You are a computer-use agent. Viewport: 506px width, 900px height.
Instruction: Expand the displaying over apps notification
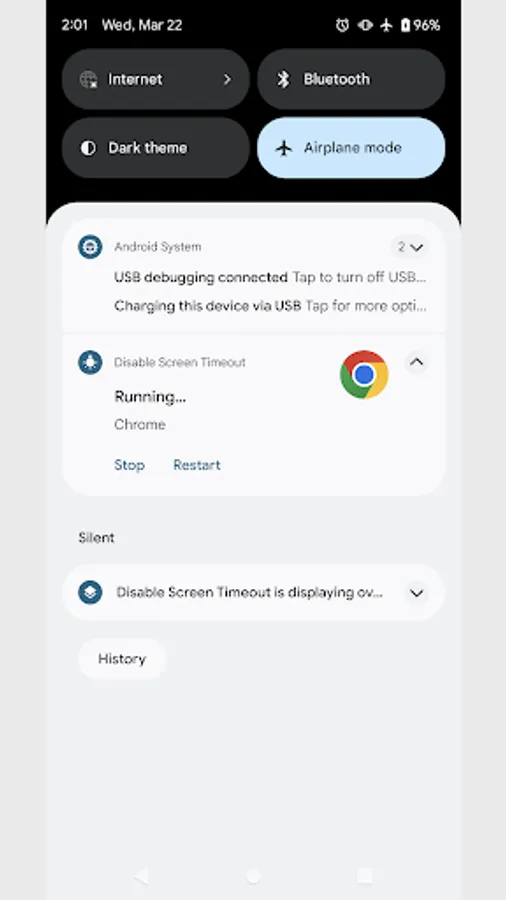point(417,592)
